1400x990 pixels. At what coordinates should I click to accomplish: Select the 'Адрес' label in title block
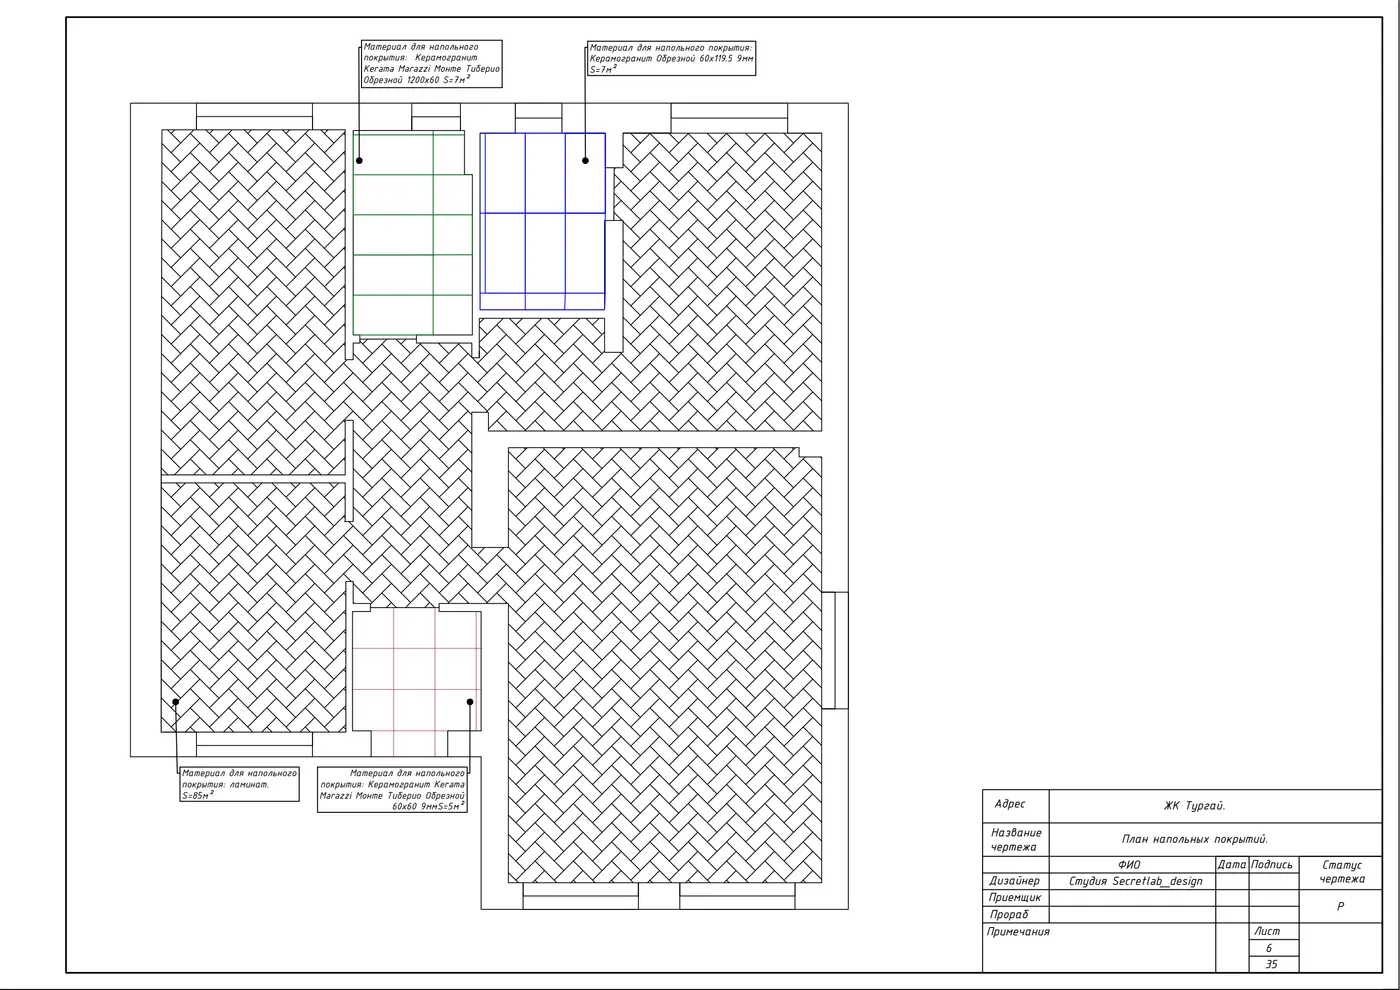[1010, 804]
